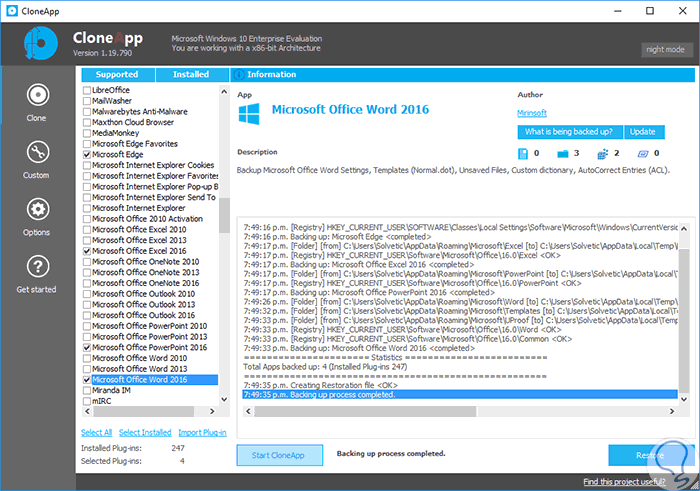Click log panel scroll down arrow
700x491 pixels.
(683, 399)
